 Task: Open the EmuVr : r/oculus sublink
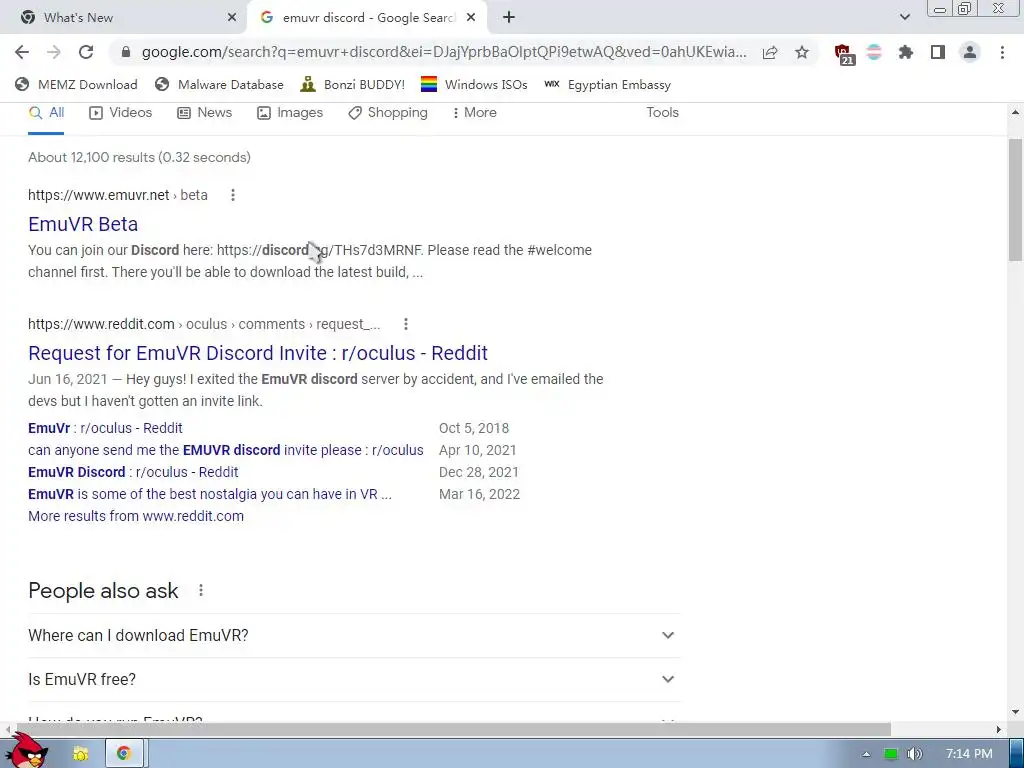click(x=105, y=428)
